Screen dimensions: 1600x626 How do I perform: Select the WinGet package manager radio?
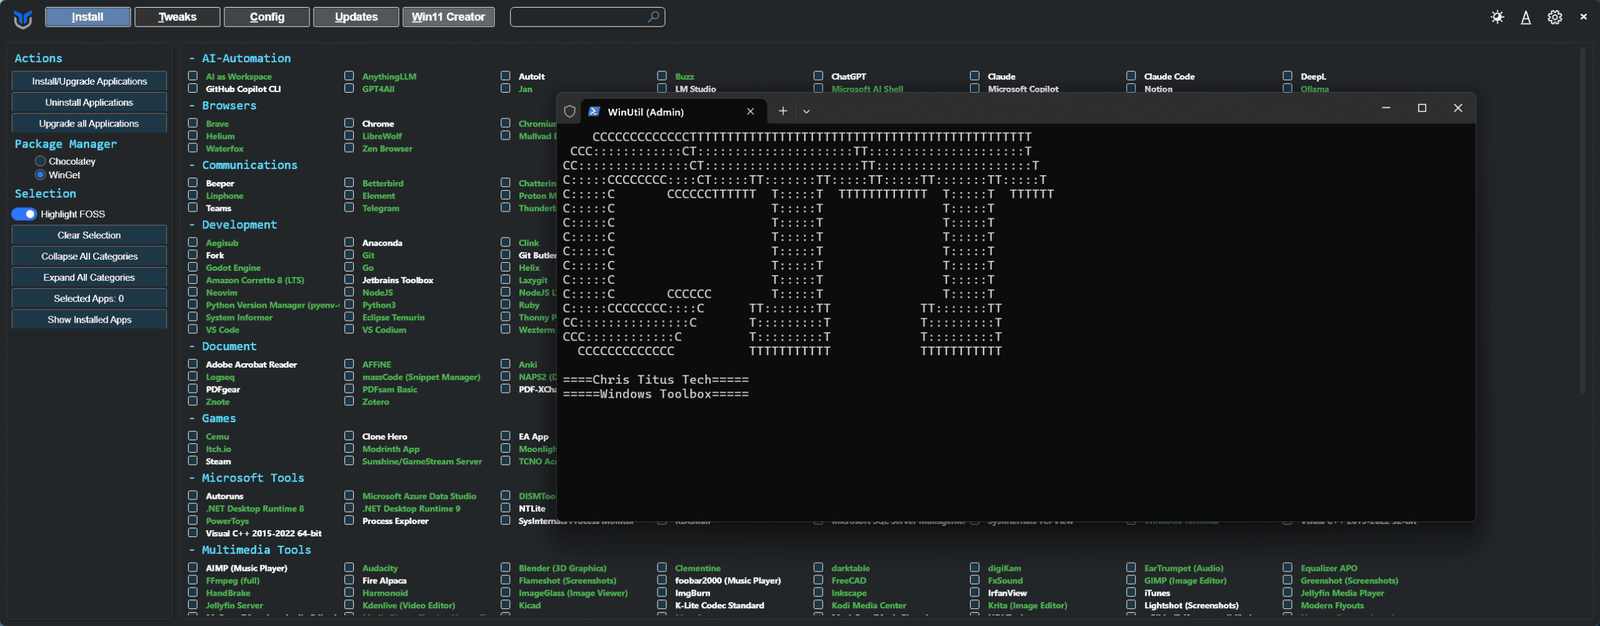click(40, 174)
